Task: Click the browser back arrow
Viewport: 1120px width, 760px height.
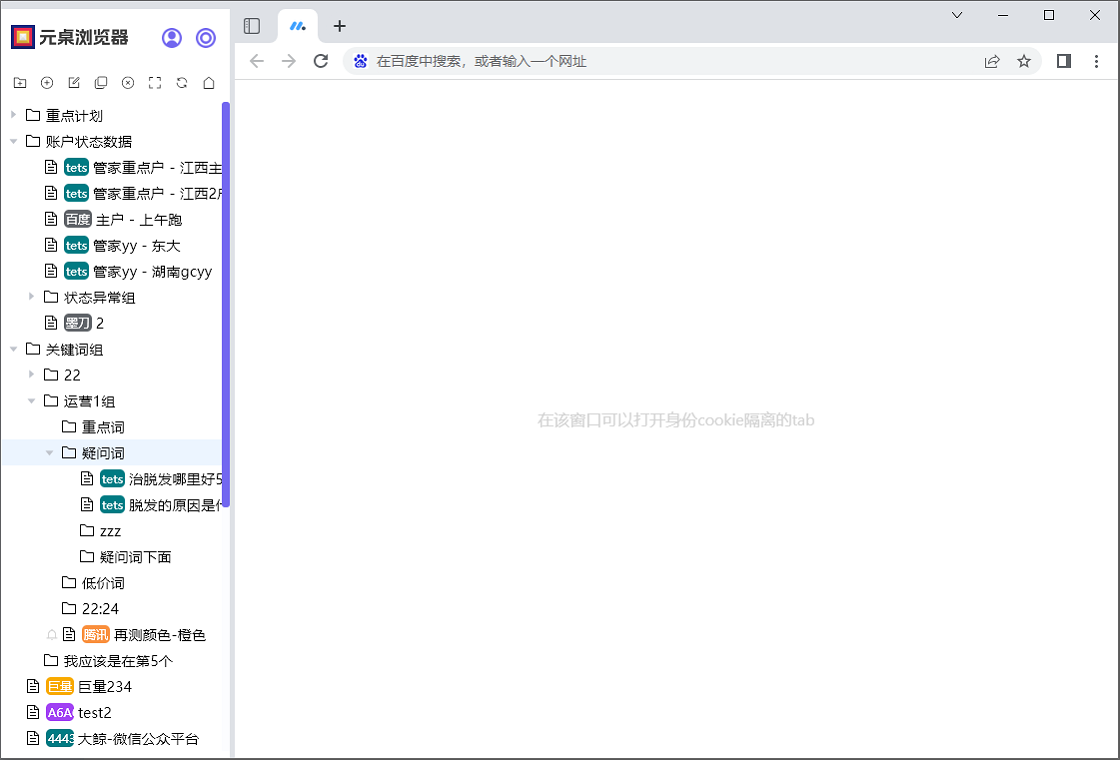Action: (256, 61)
